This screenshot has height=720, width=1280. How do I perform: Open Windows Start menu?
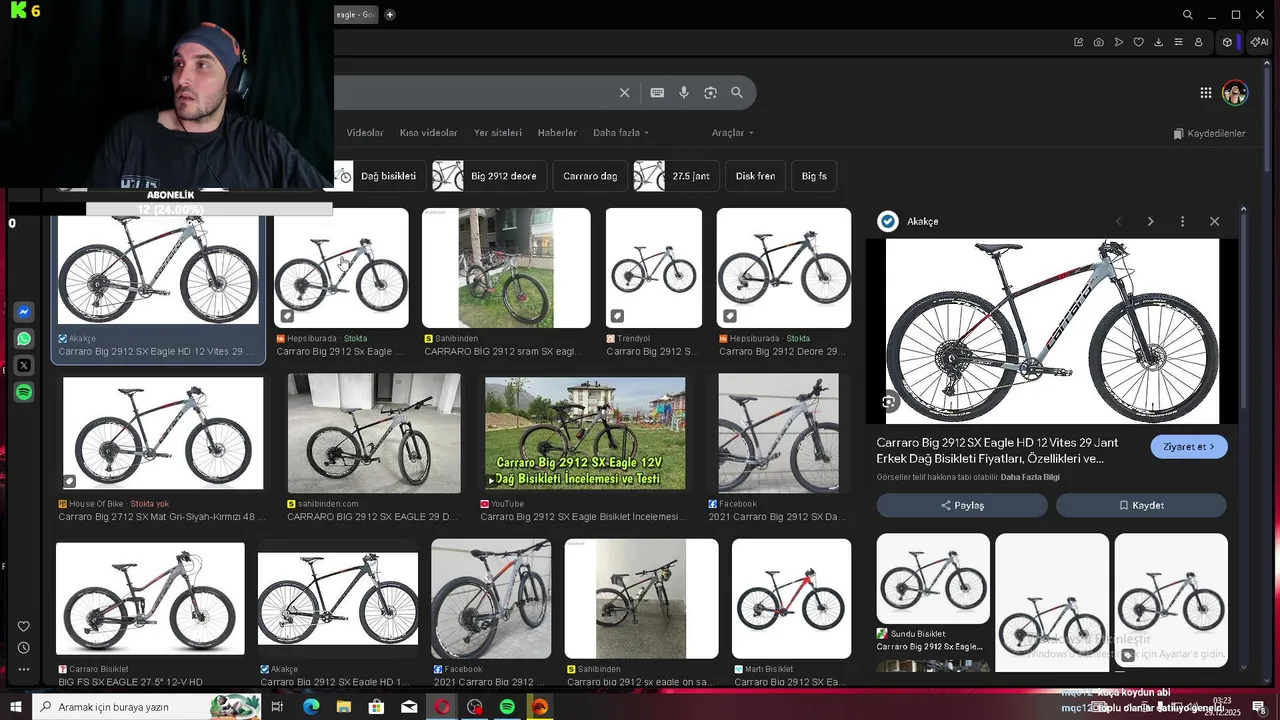(x=16, y=707)
